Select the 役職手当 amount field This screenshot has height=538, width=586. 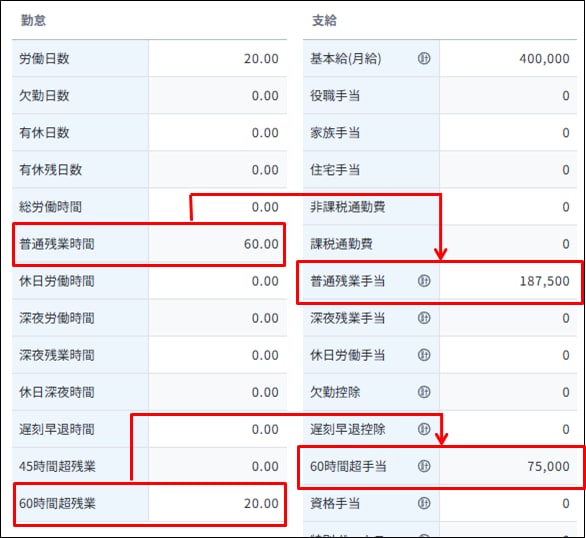click(508, 96)
